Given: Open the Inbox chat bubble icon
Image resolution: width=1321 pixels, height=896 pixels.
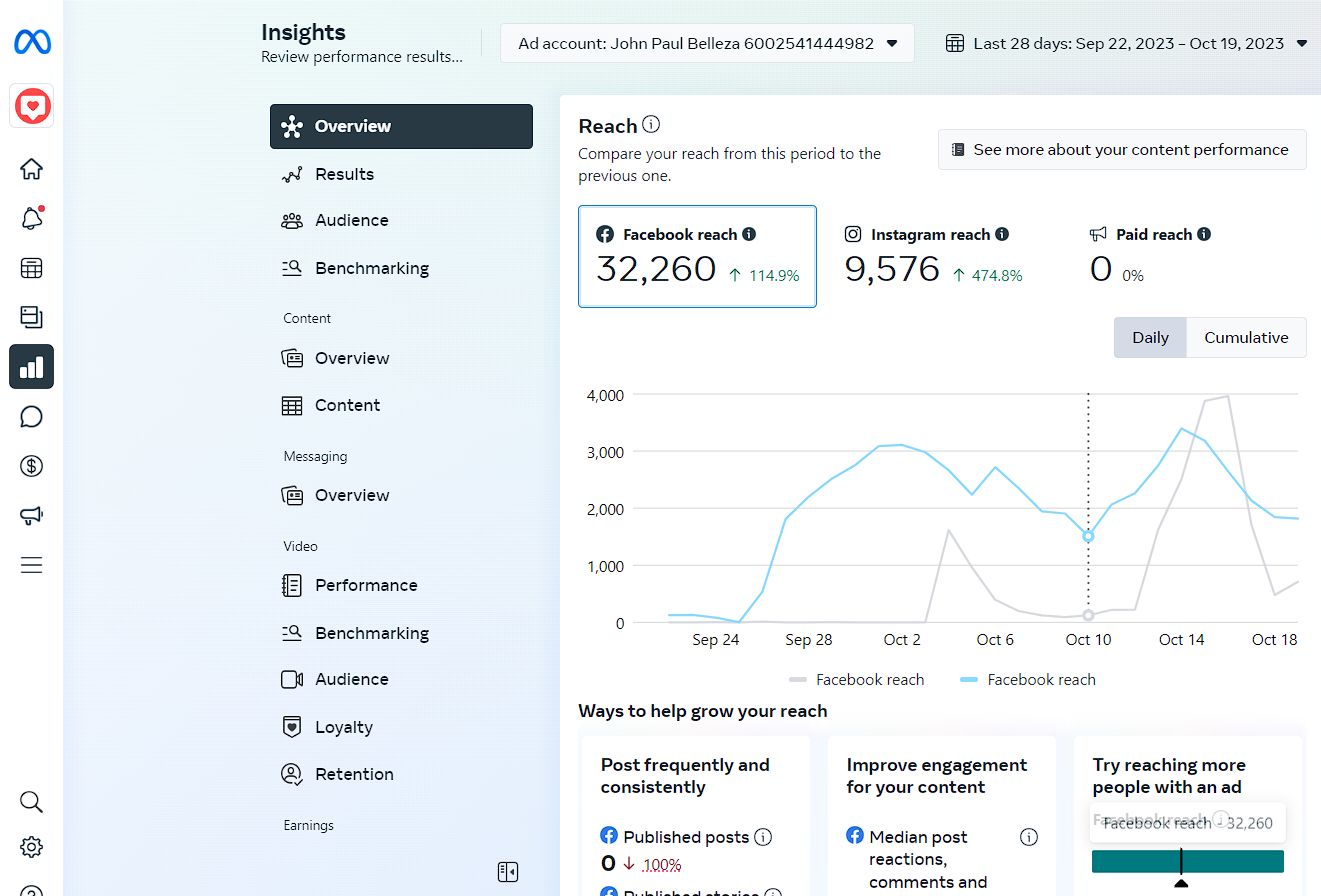Looking at the screenshot, I should [31, 416].
